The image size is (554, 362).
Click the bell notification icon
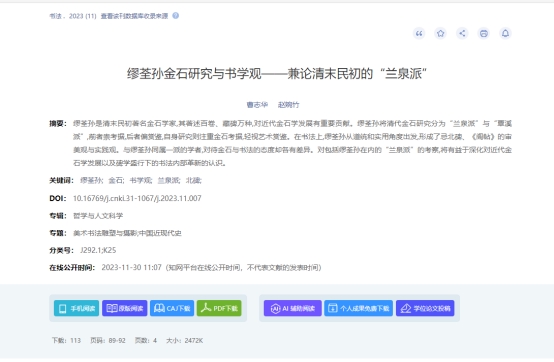506,33
